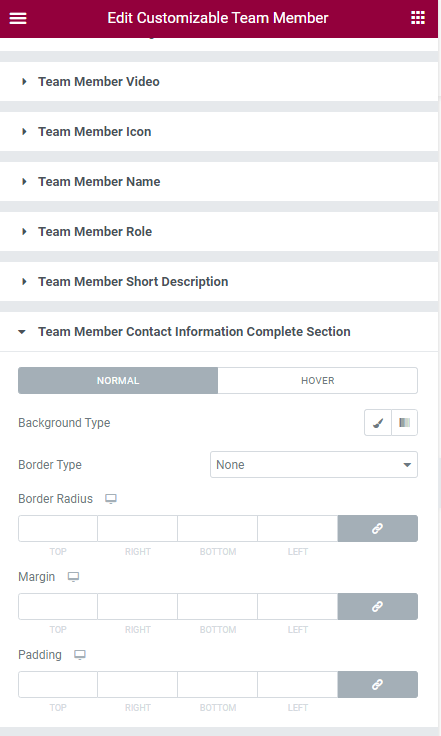Open the Border Type dropdown
The width and height of the screenshot is (441, 736).
point(314,465)
